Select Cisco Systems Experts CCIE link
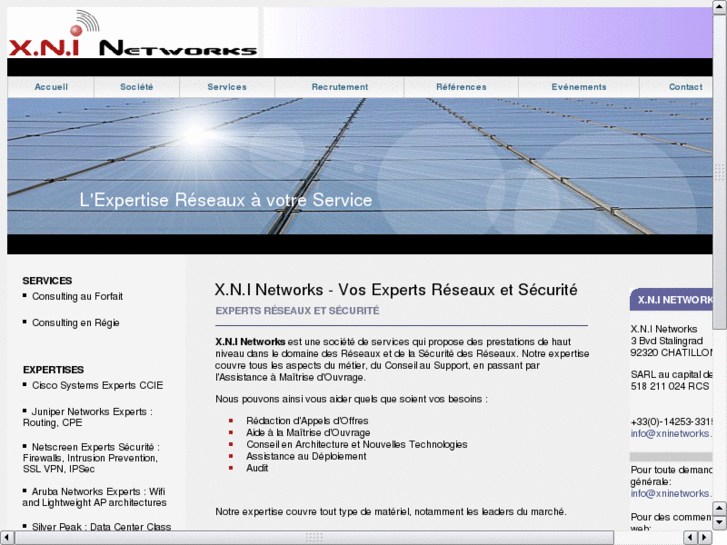The height and width of the screenshot is (545, 727). point(97,385)
